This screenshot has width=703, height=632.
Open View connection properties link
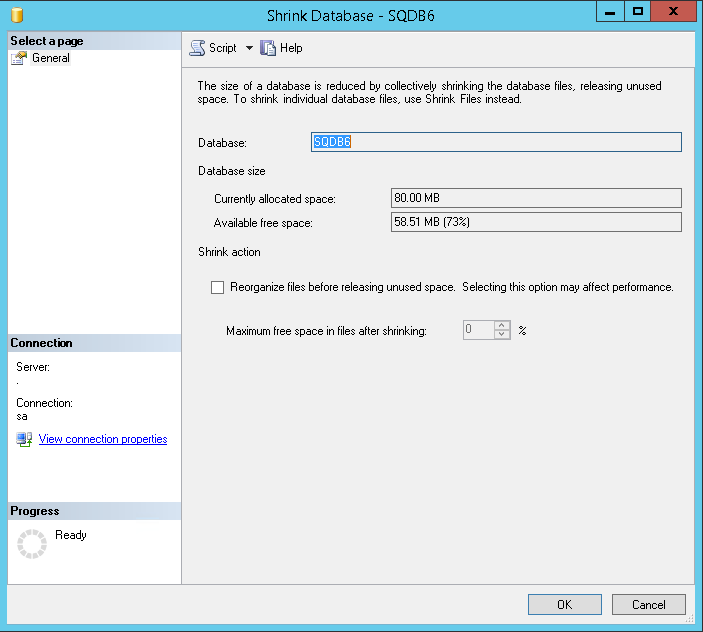102,439
